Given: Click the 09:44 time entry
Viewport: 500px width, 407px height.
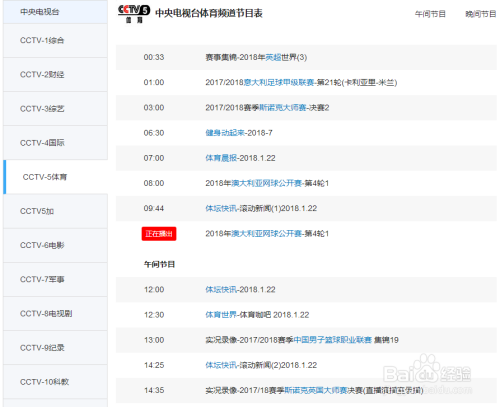Looking at the screenshot, I should pos(154,208).
